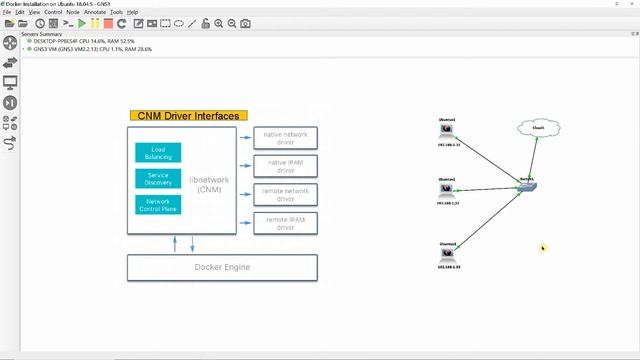Toggle show interface labels icon

tap(53, 24)
